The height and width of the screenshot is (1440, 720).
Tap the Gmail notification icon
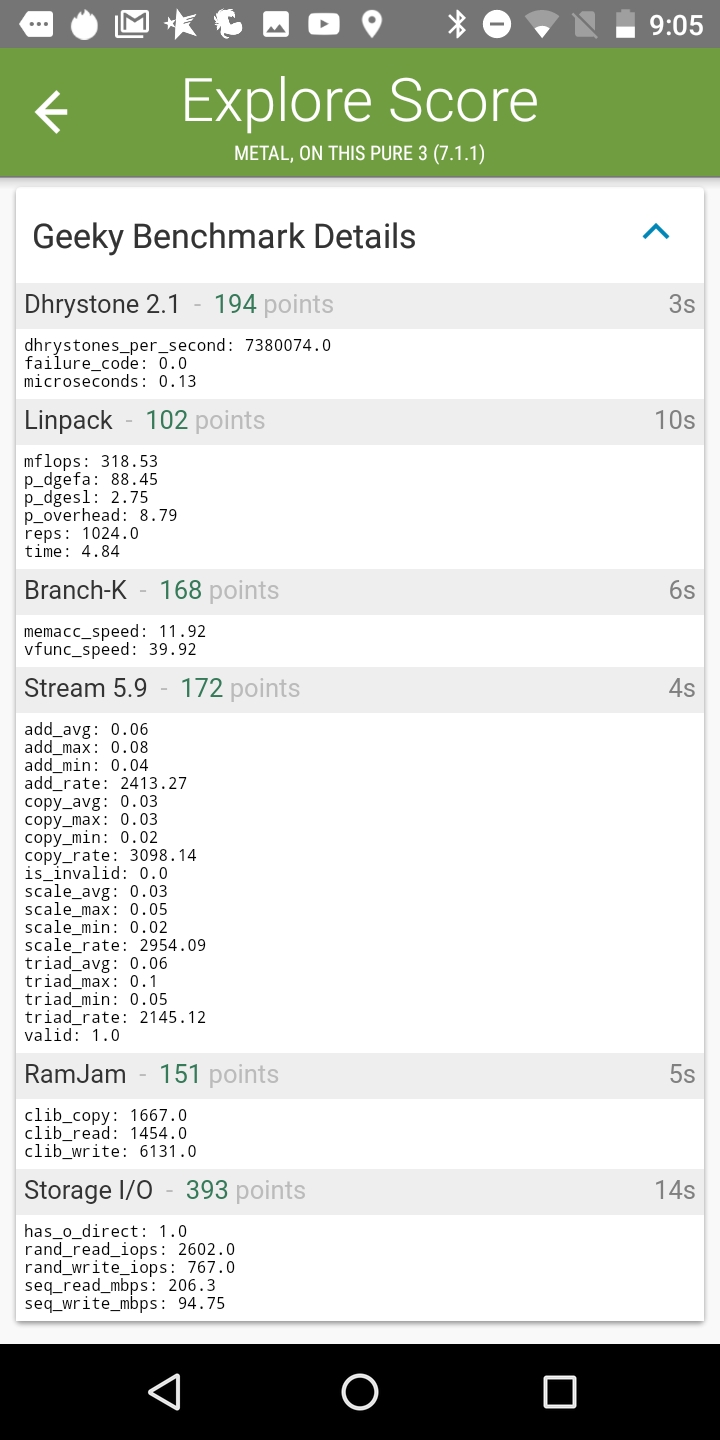tap(132, 24)
